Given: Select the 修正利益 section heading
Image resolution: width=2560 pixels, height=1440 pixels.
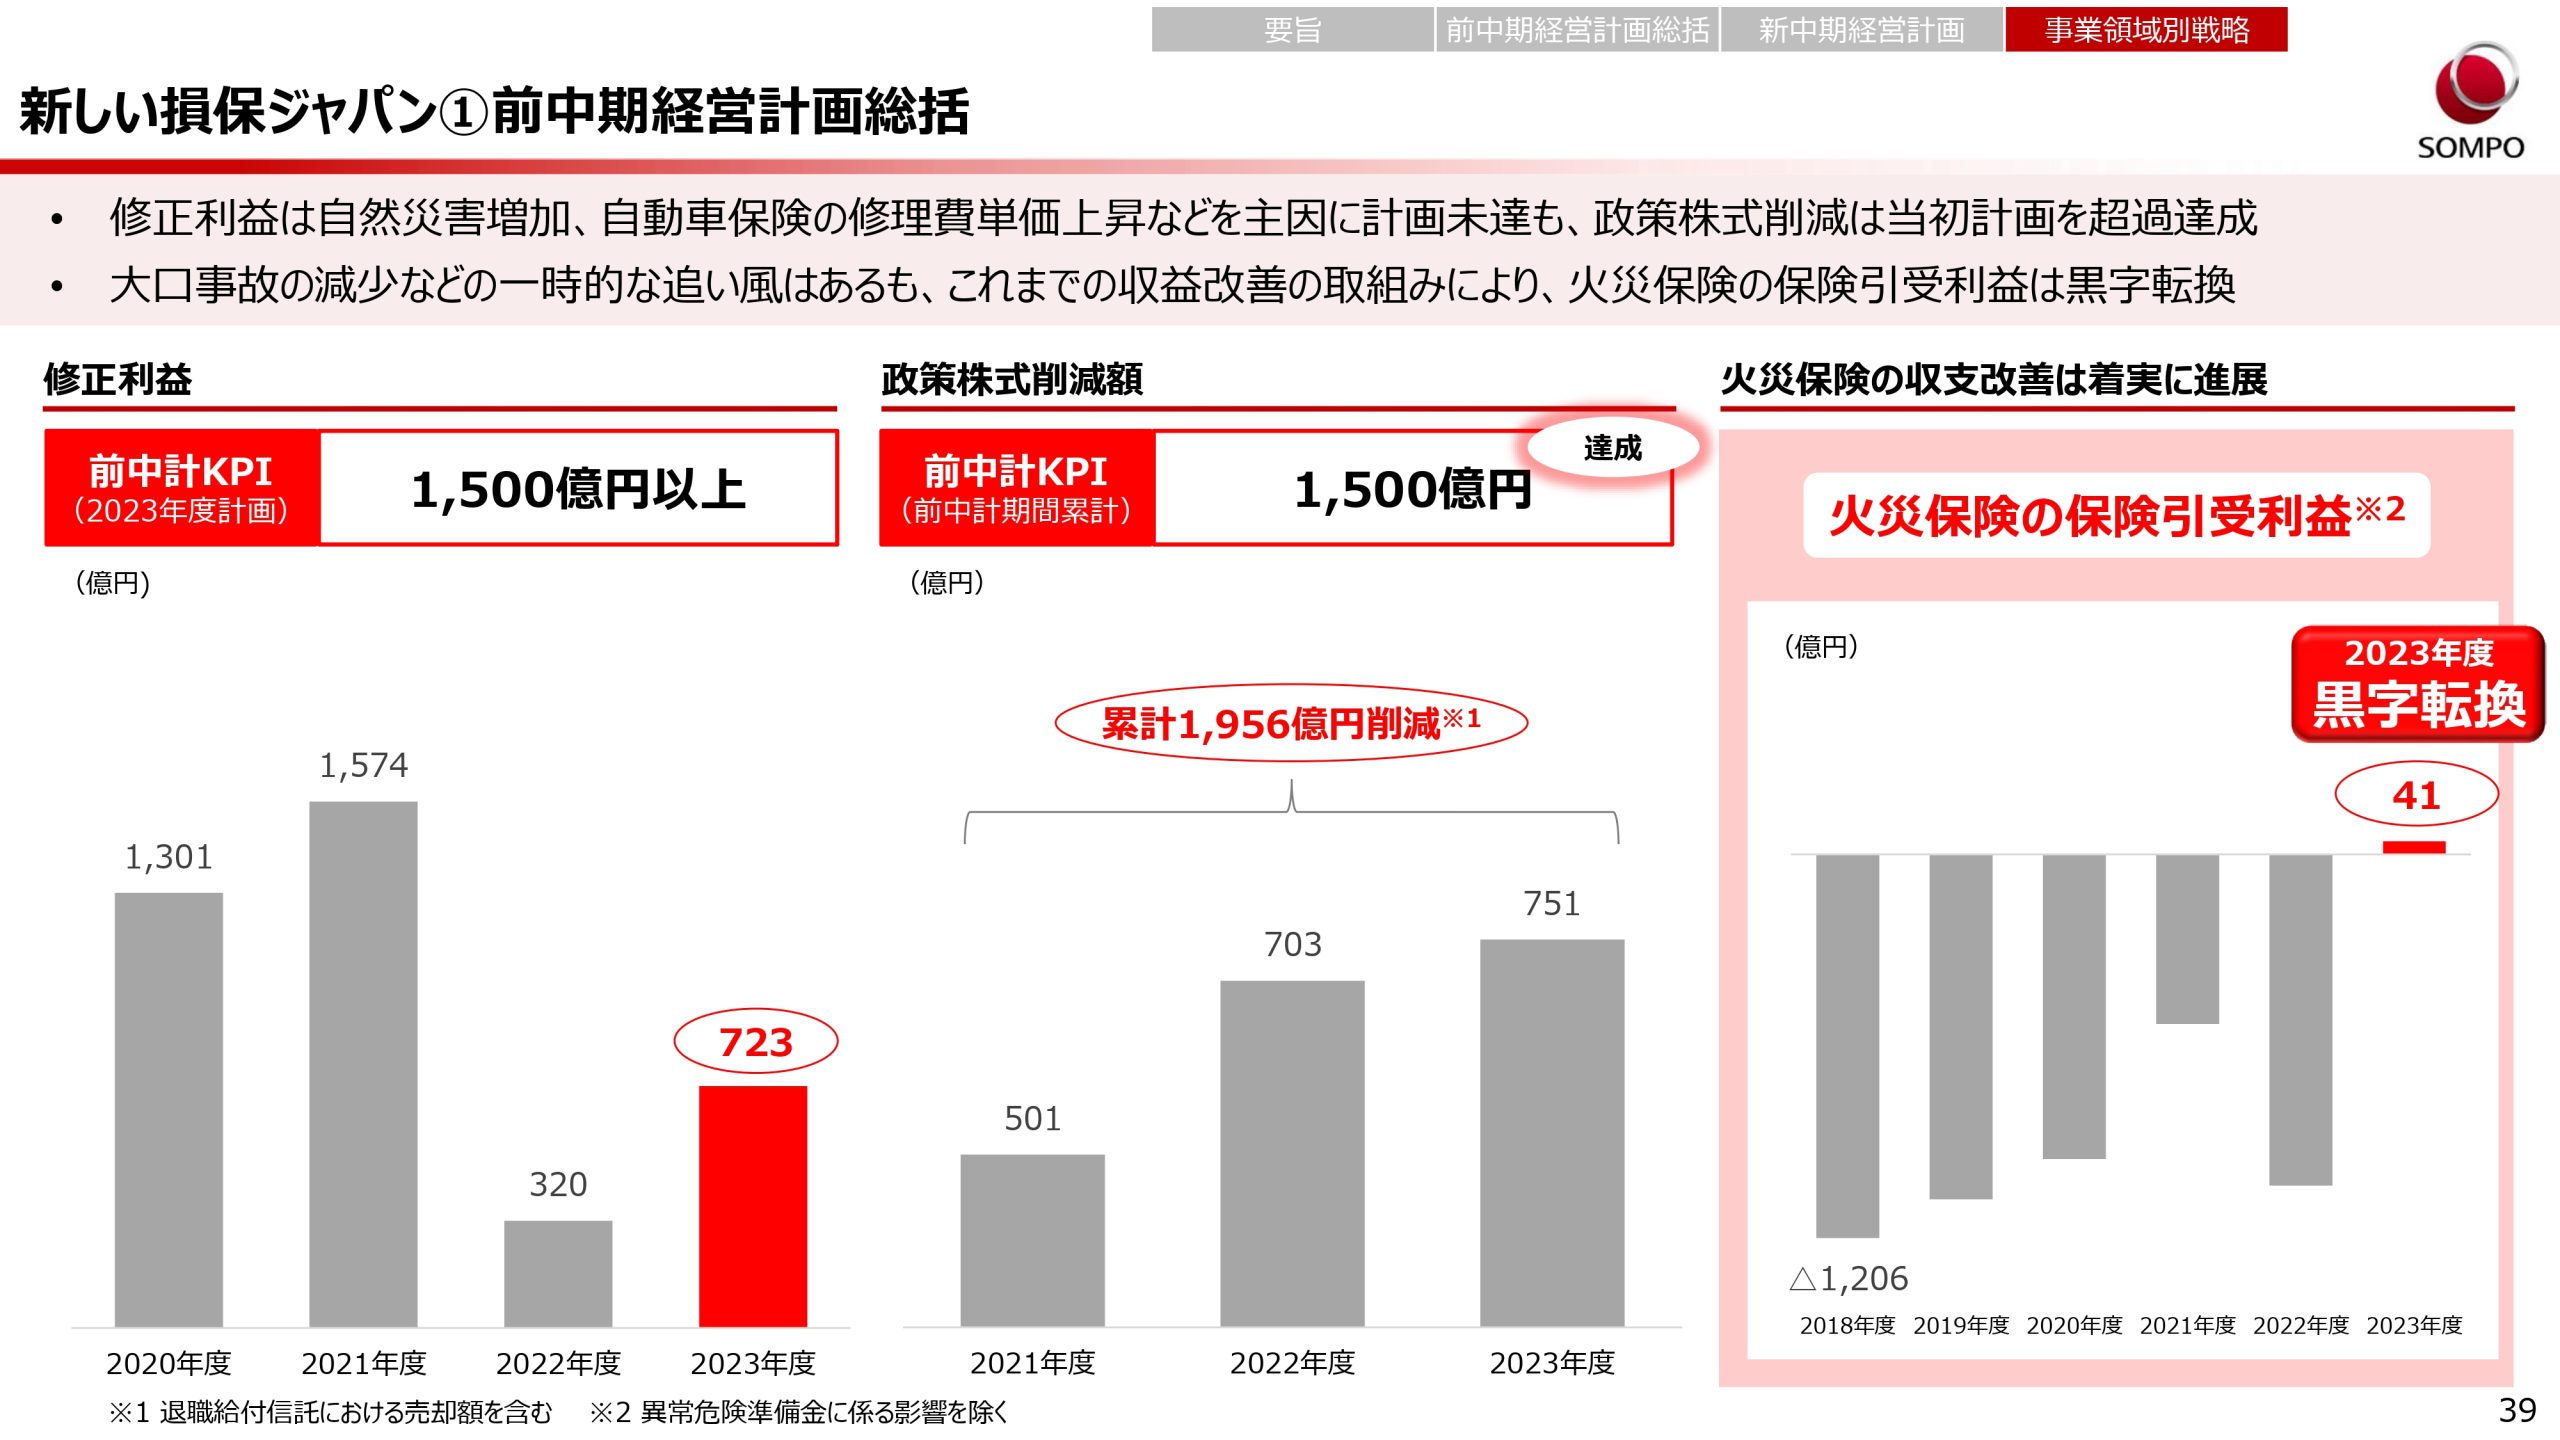Looking at the screenshot, I should click(x=118, y=380).
